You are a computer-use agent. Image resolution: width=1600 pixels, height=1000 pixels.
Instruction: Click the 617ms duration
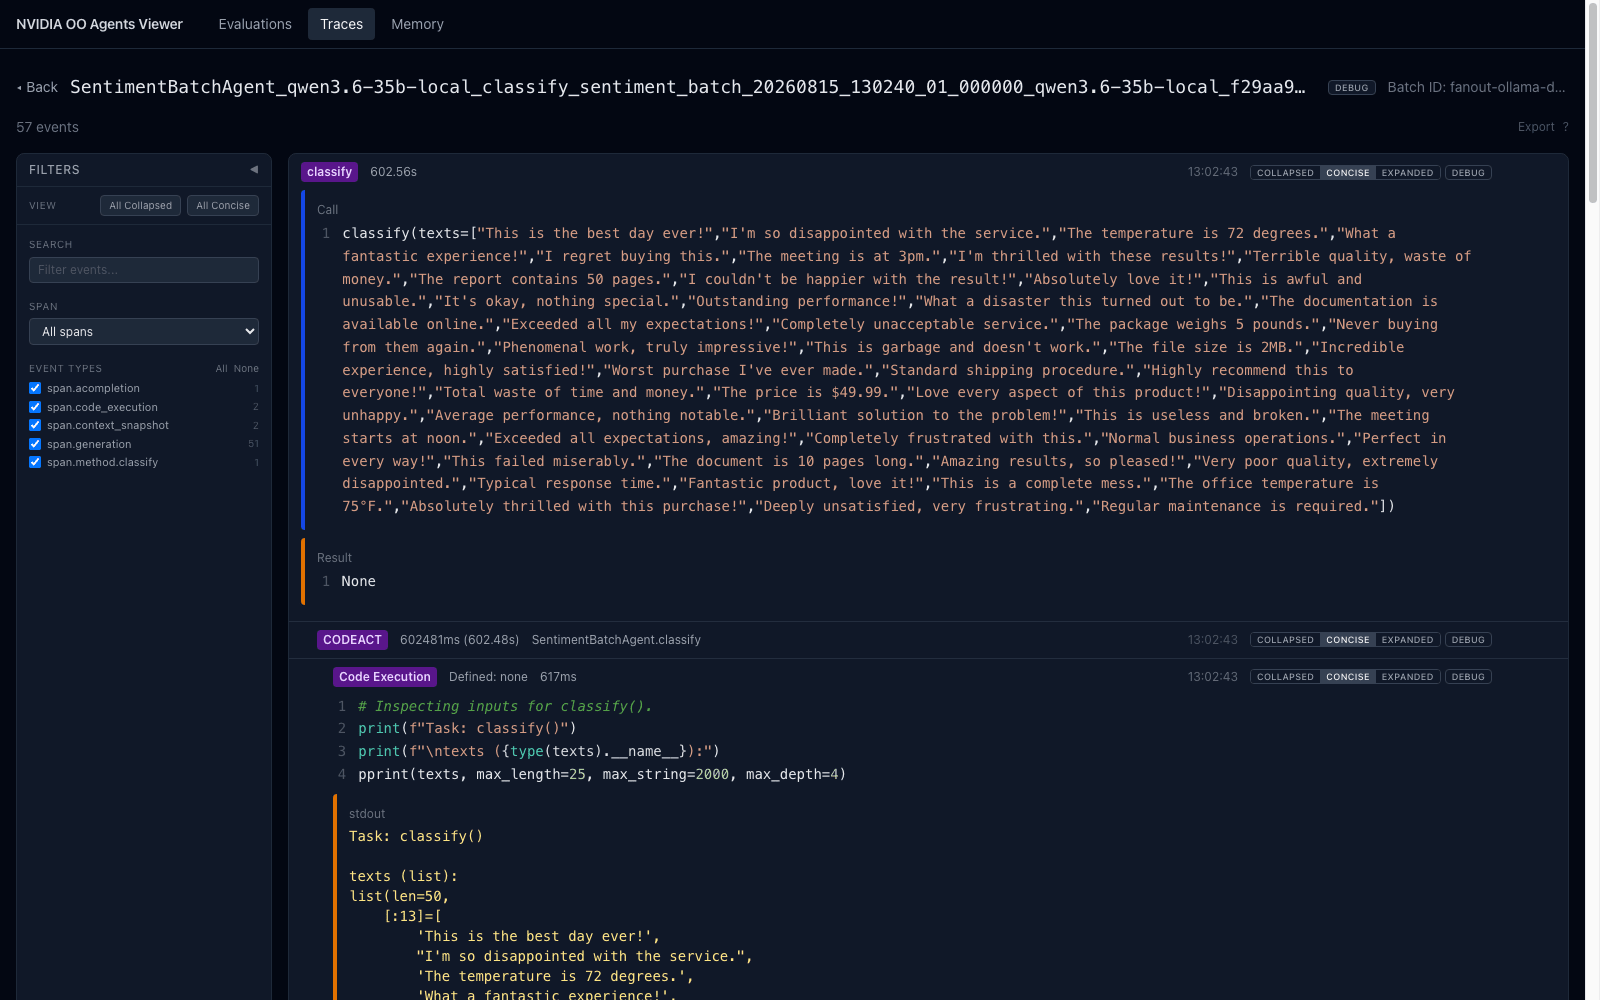tap(558, 677)
